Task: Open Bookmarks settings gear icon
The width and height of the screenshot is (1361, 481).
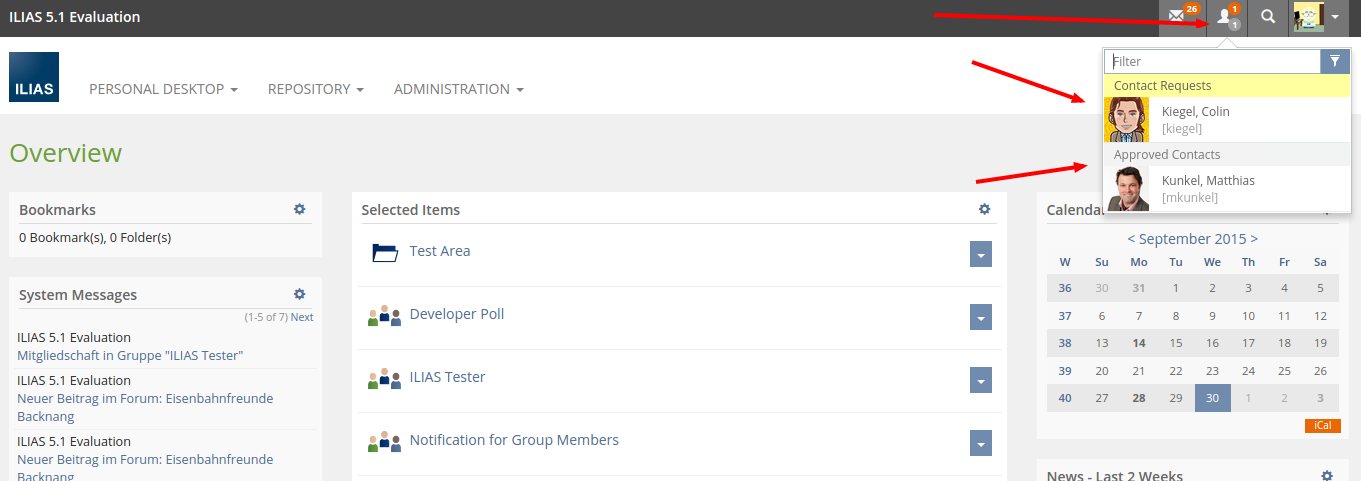Action: click(299, 209)
